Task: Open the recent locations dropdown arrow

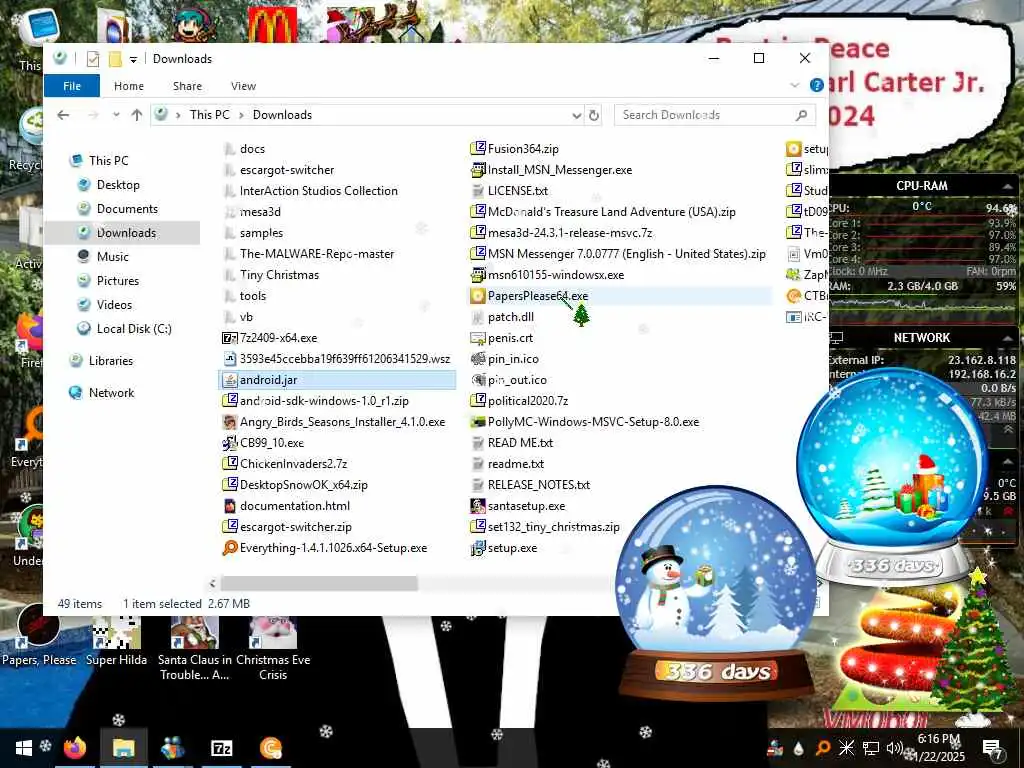Action: 116,115
